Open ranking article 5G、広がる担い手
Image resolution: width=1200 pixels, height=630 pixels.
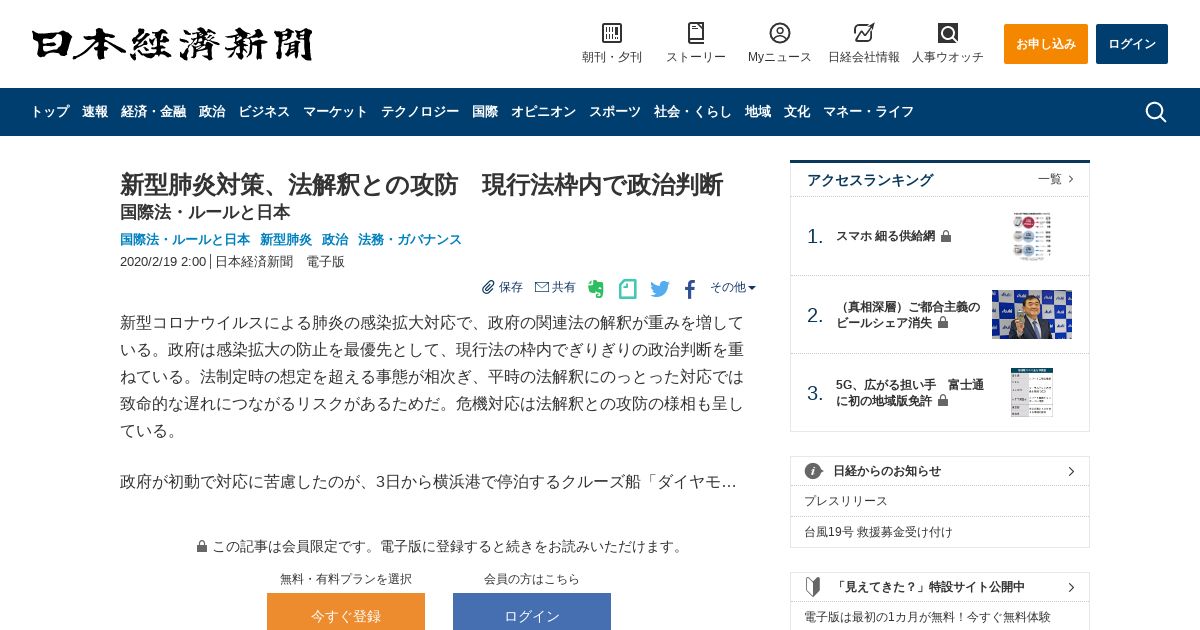[910, 392]
